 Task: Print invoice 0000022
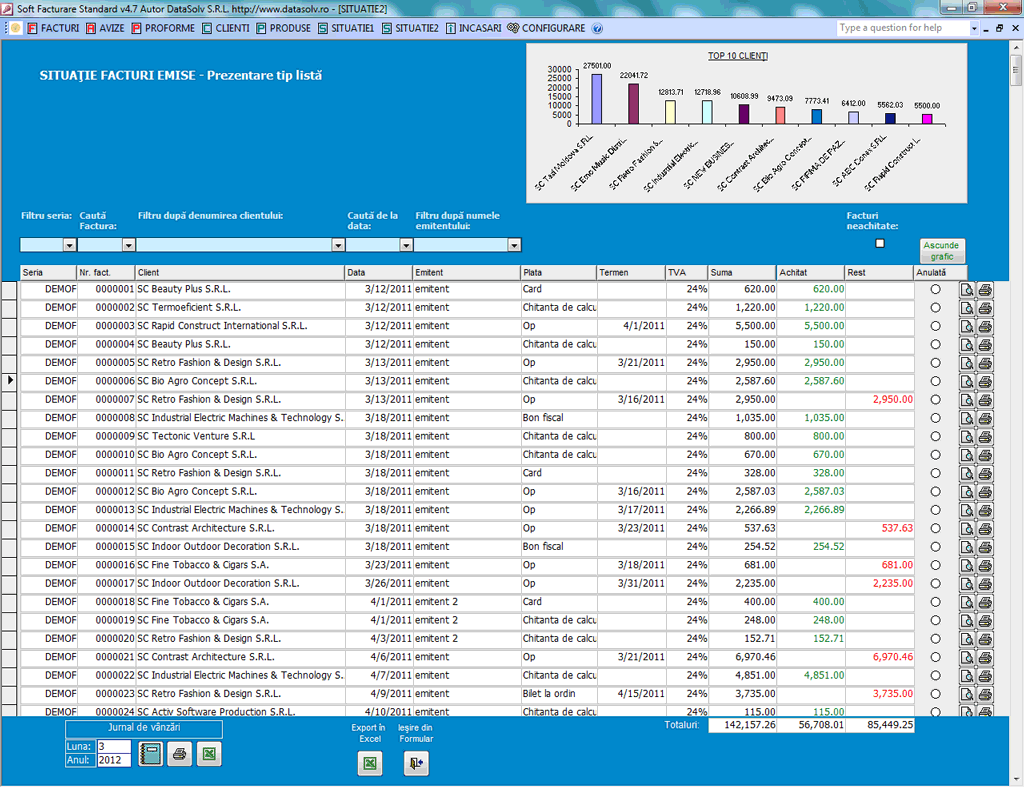[x=985, y=675]
